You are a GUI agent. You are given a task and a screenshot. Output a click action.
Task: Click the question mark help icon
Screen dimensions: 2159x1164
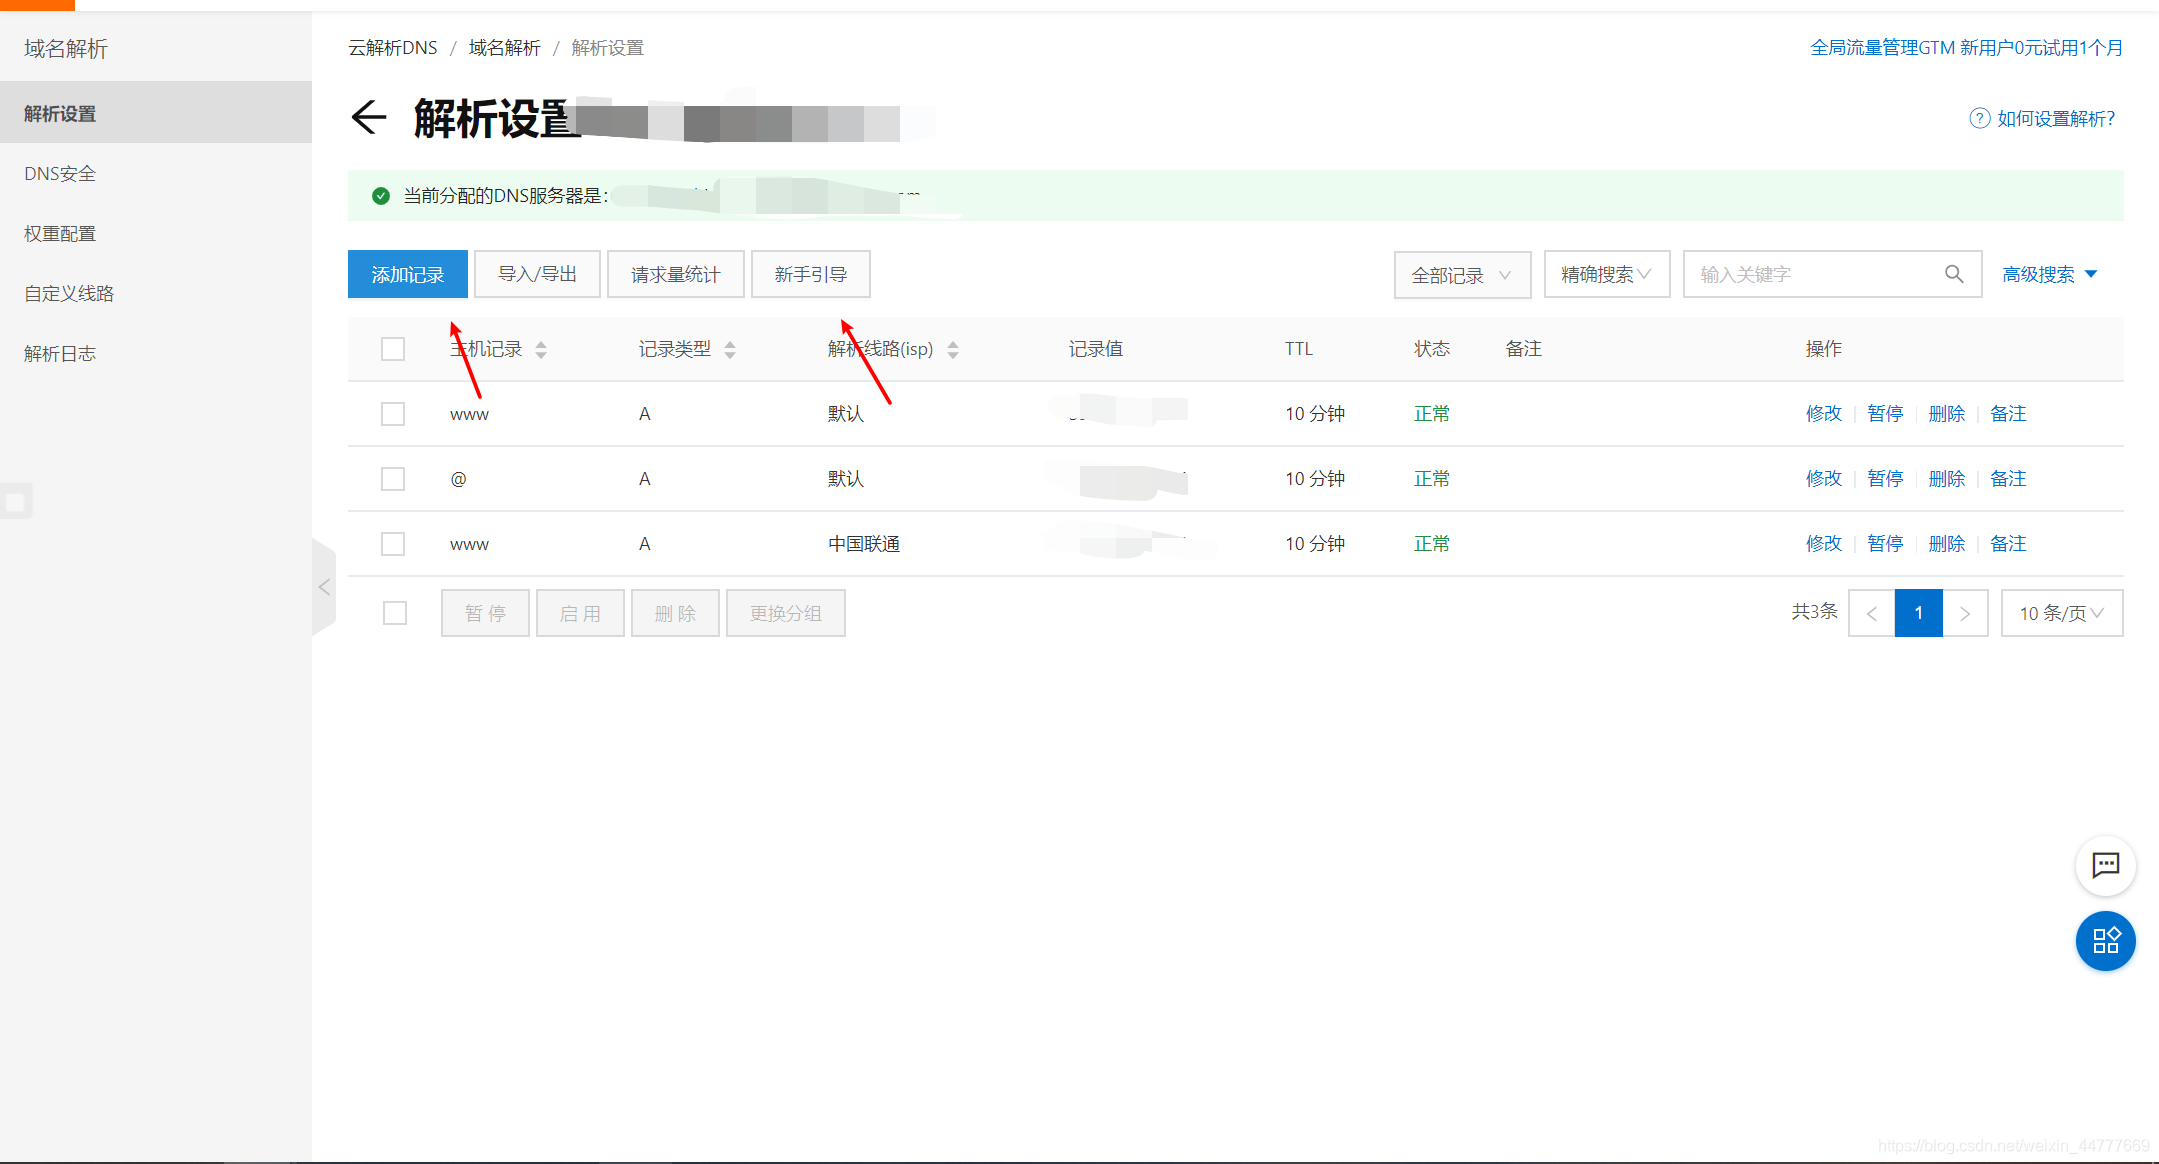pos(1979,118)
